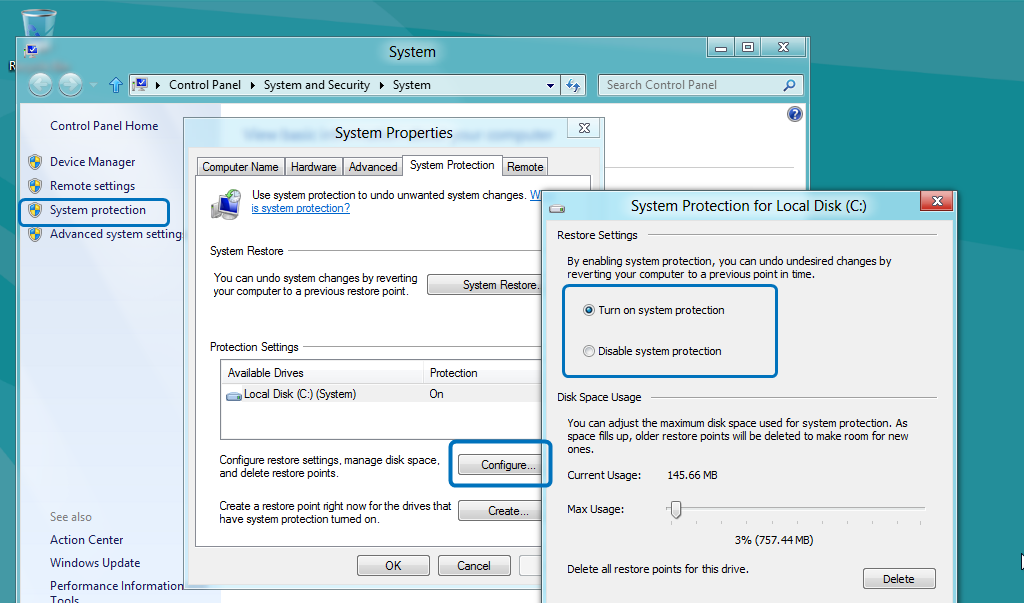1024x603 pixels.
Task: Click the System protection sidebar link
Action: (98, 210)
